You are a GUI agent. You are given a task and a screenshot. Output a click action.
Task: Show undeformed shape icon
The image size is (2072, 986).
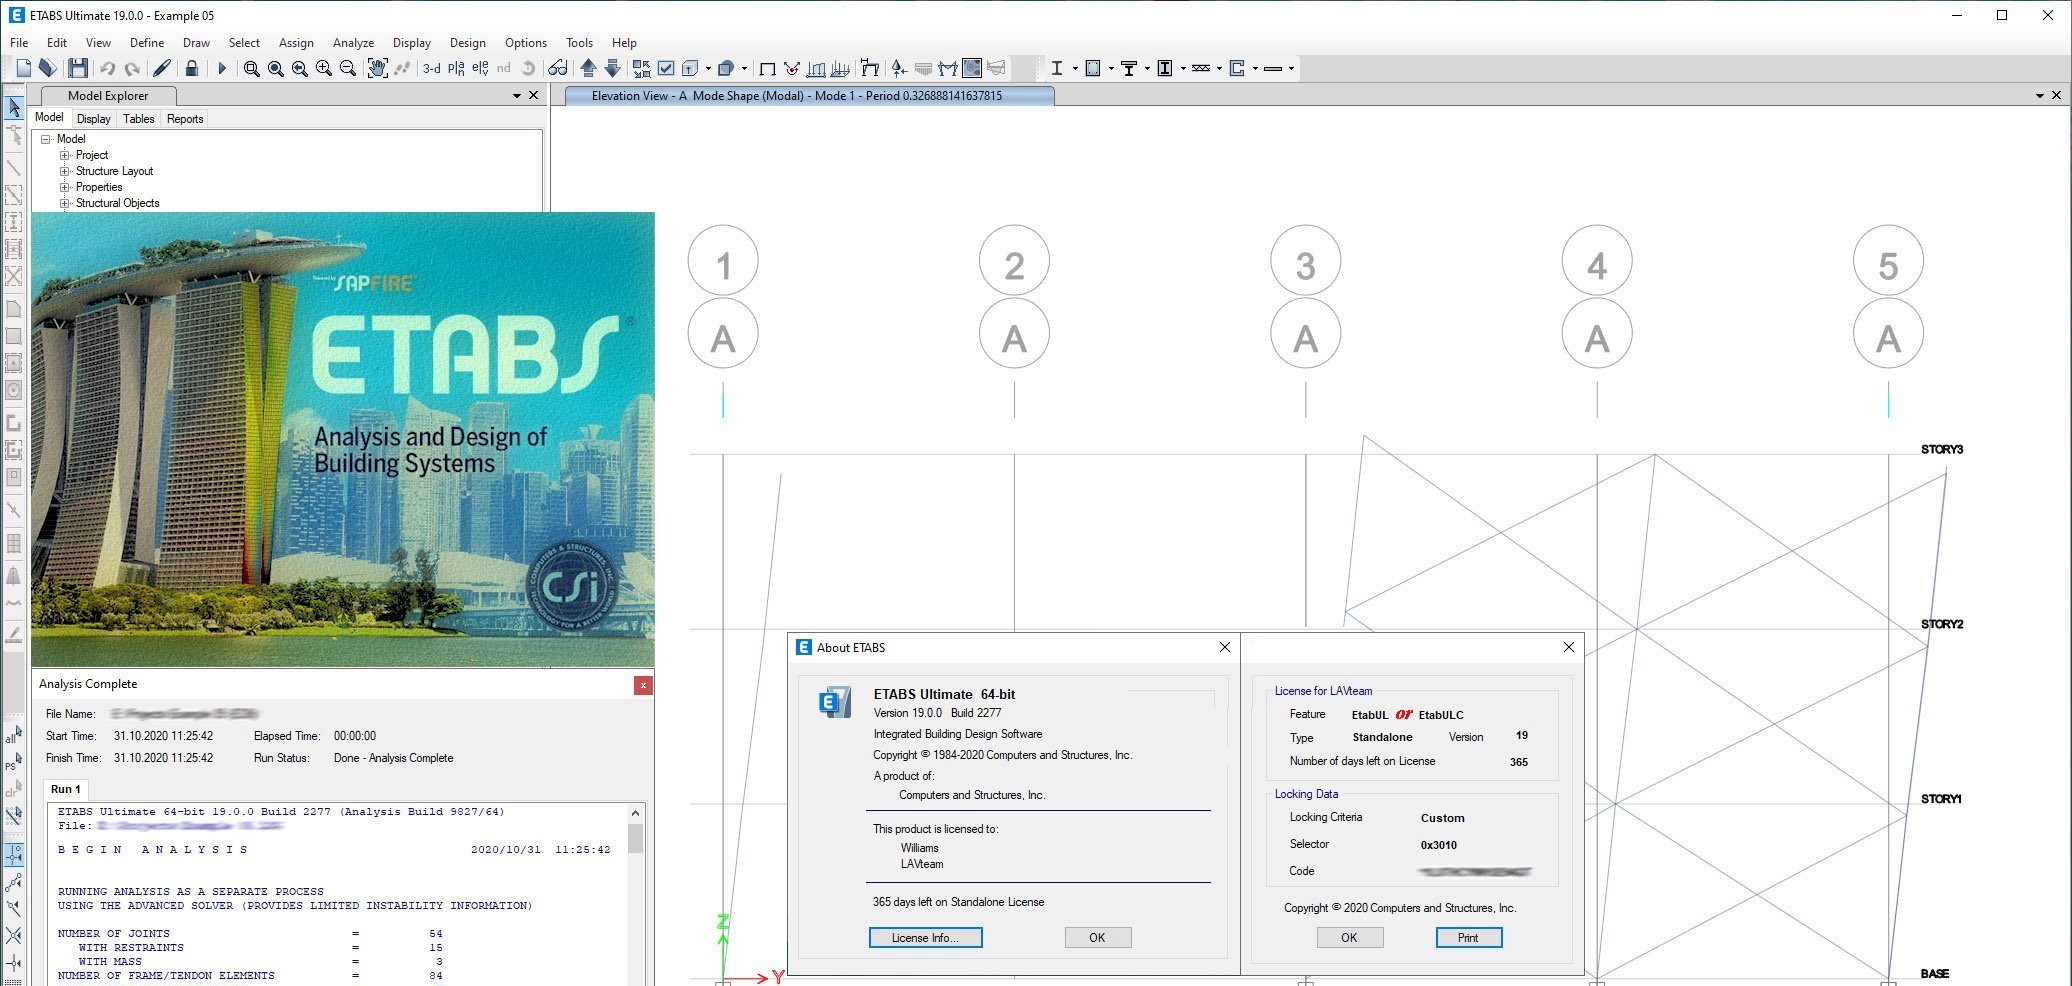[x=767, y=69]
